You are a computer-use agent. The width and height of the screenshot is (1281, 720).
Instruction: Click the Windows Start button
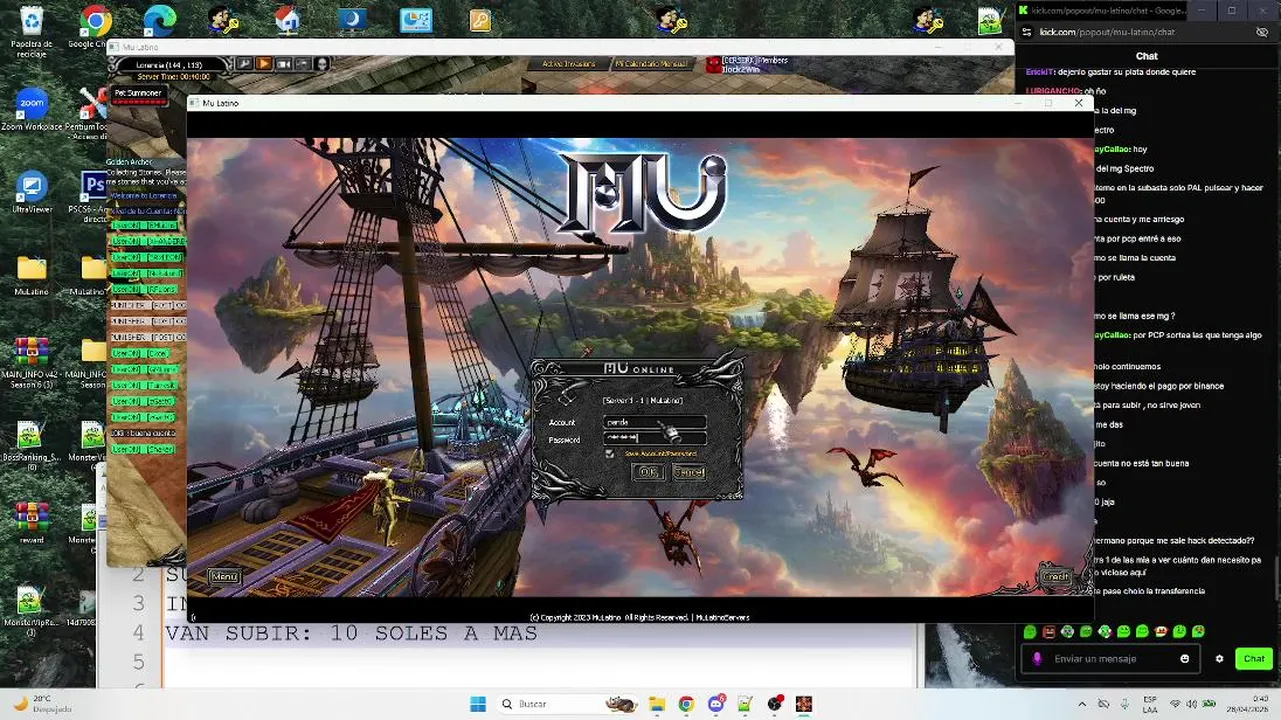(477, 704)
